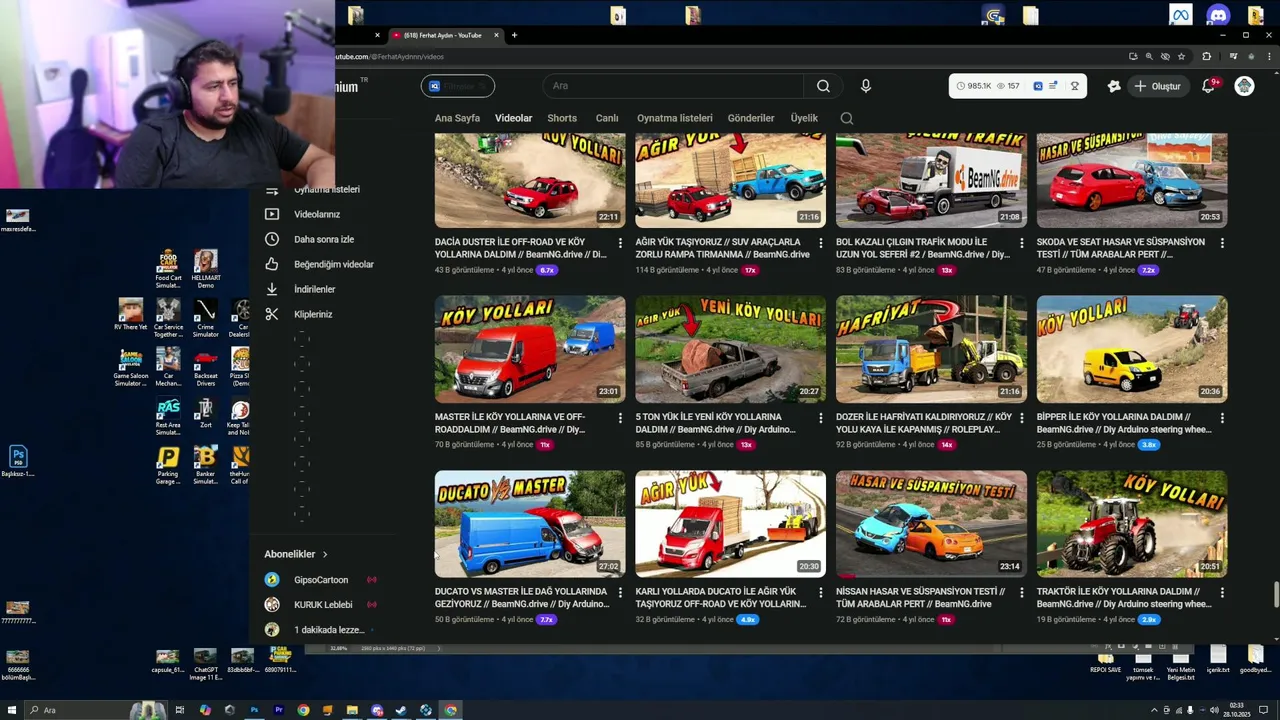Open Discord icon at top of screen
1280x720 pixels.
click(1217, 15)
